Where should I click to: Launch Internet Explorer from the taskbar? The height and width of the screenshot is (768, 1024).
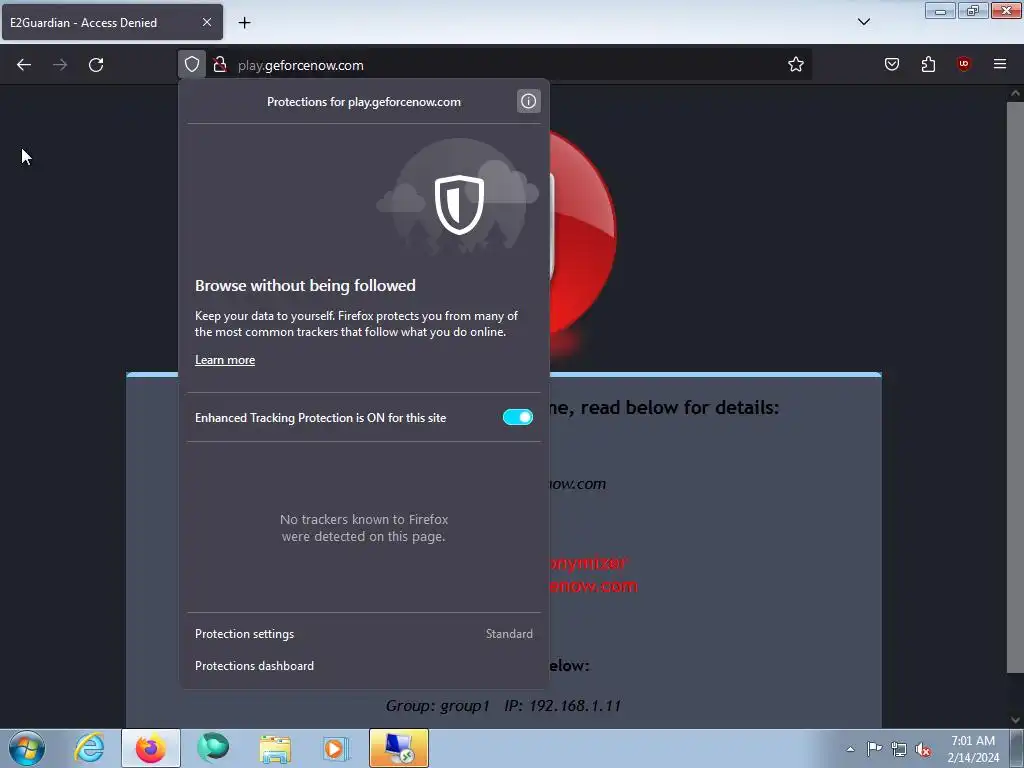[x=89, y=748]
